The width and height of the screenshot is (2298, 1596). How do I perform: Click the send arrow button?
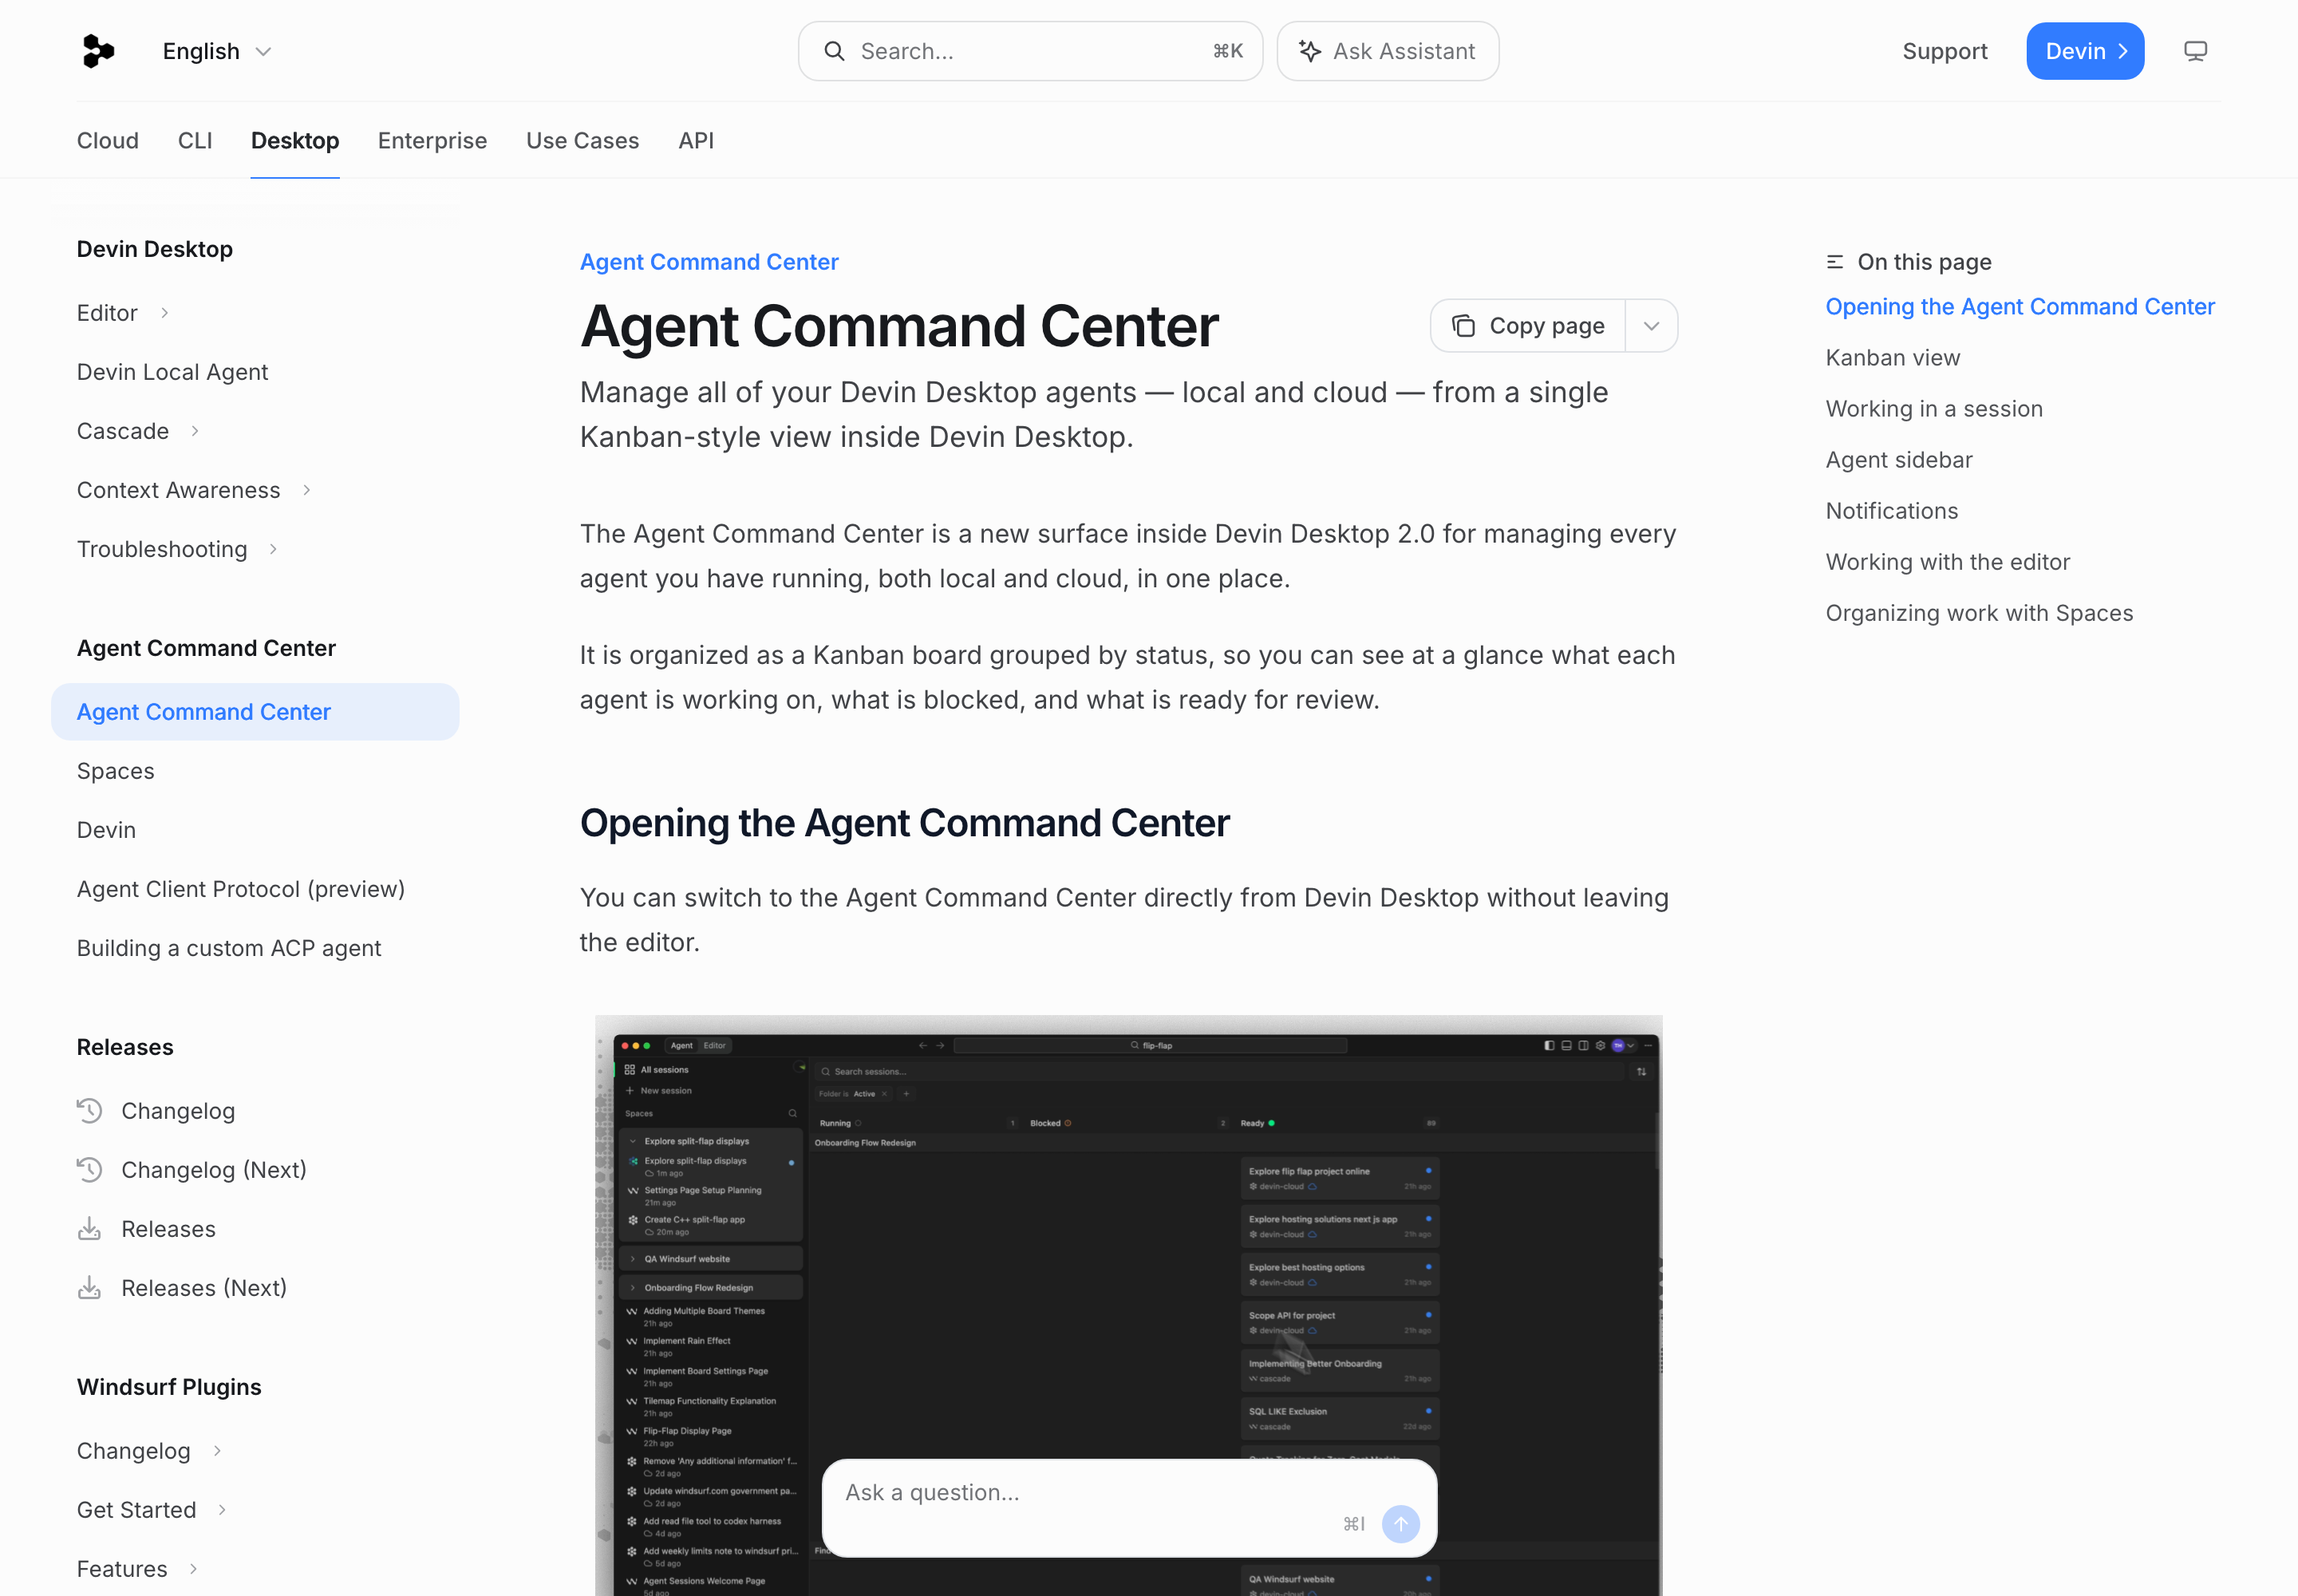1400,1524
